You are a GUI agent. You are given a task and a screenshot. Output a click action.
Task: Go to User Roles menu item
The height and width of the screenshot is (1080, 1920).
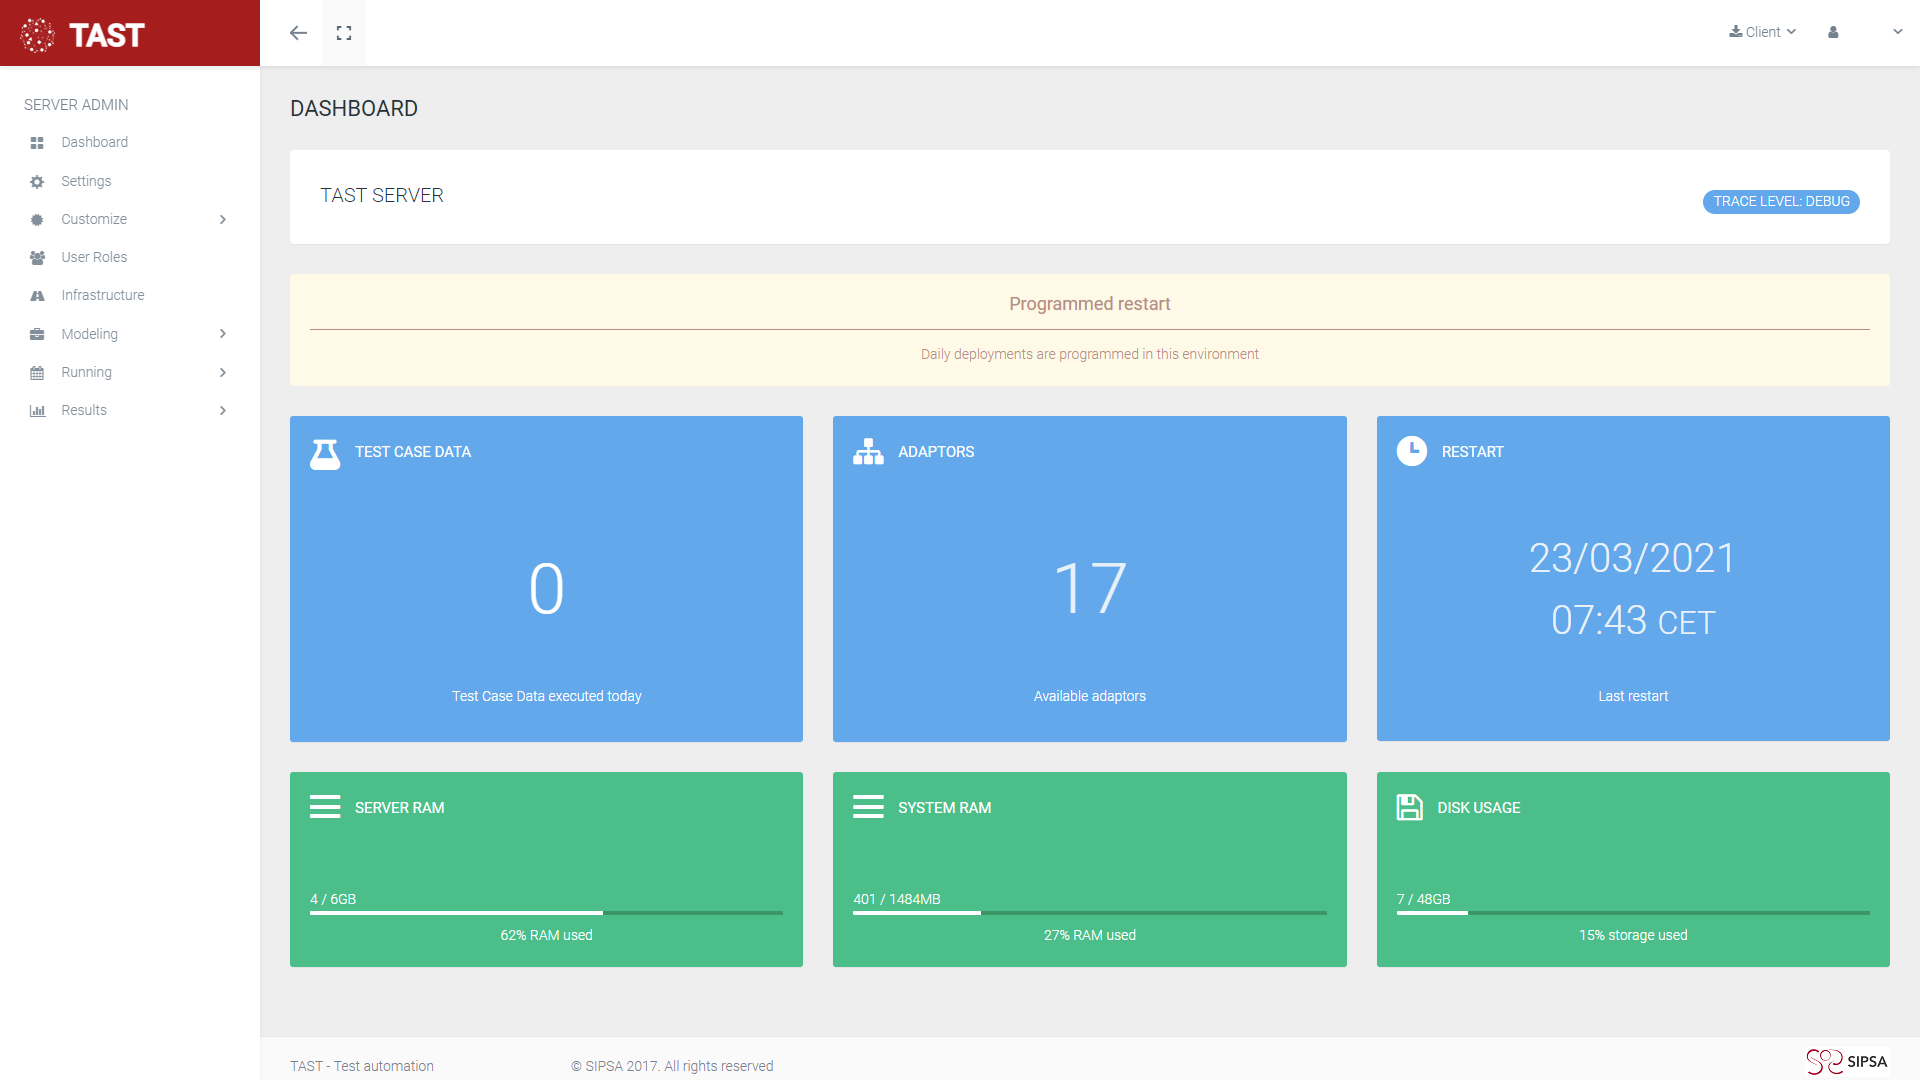pos(94,257)
